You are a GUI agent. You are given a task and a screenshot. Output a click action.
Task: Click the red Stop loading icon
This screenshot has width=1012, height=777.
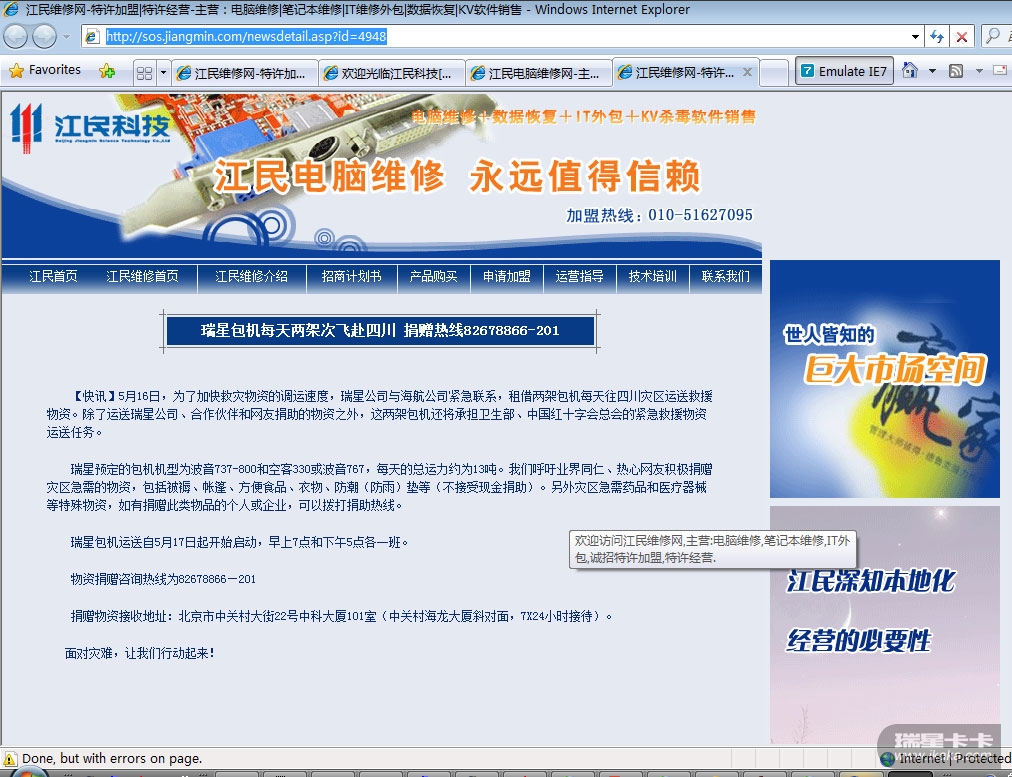(x=962, y=37)
